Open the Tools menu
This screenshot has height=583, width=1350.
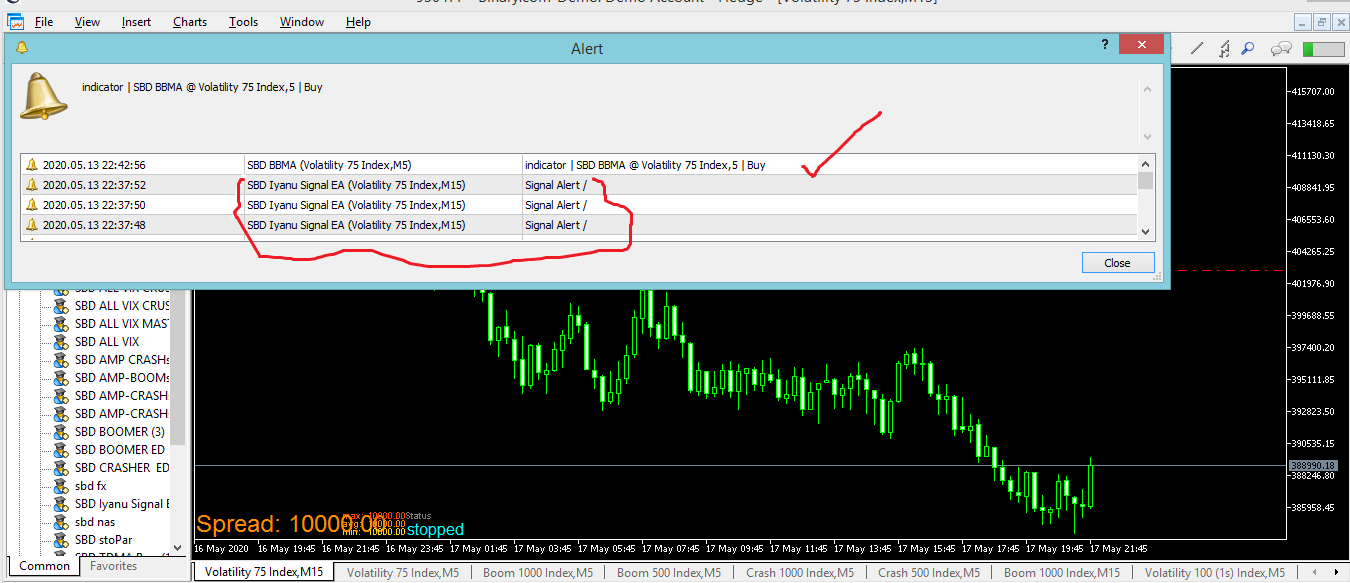click(243, 22)
